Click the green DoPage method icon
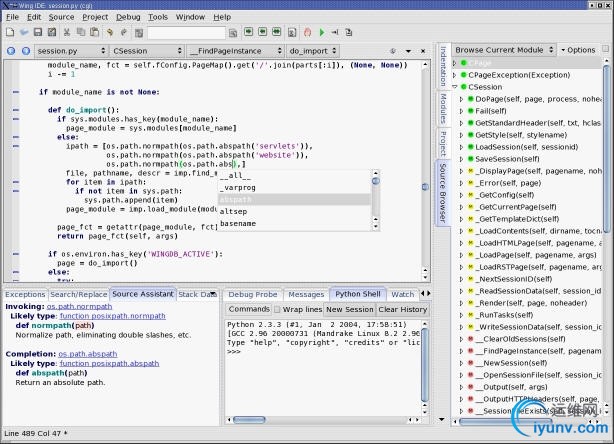Screen dimensions: 614x444 (469, 99)
